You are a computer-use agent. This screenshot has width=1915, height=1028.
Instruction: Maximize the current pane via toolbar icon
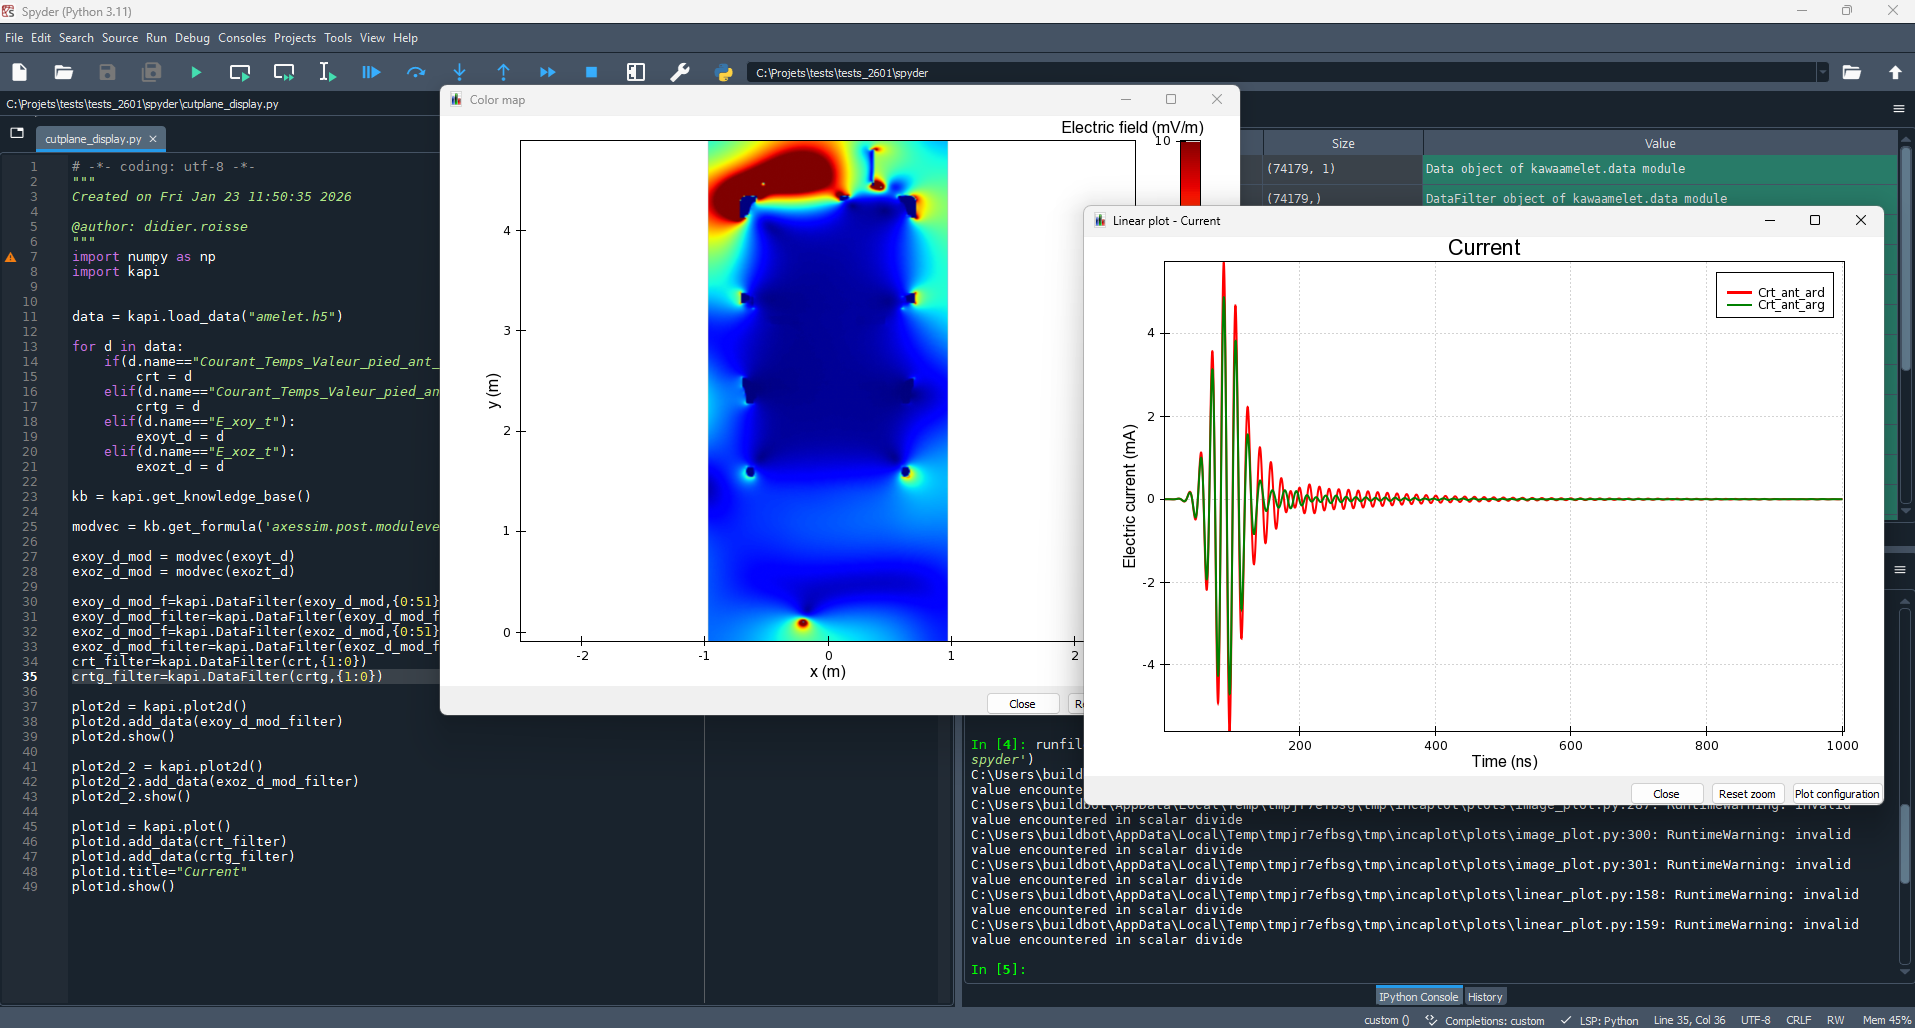click(636, 72)
